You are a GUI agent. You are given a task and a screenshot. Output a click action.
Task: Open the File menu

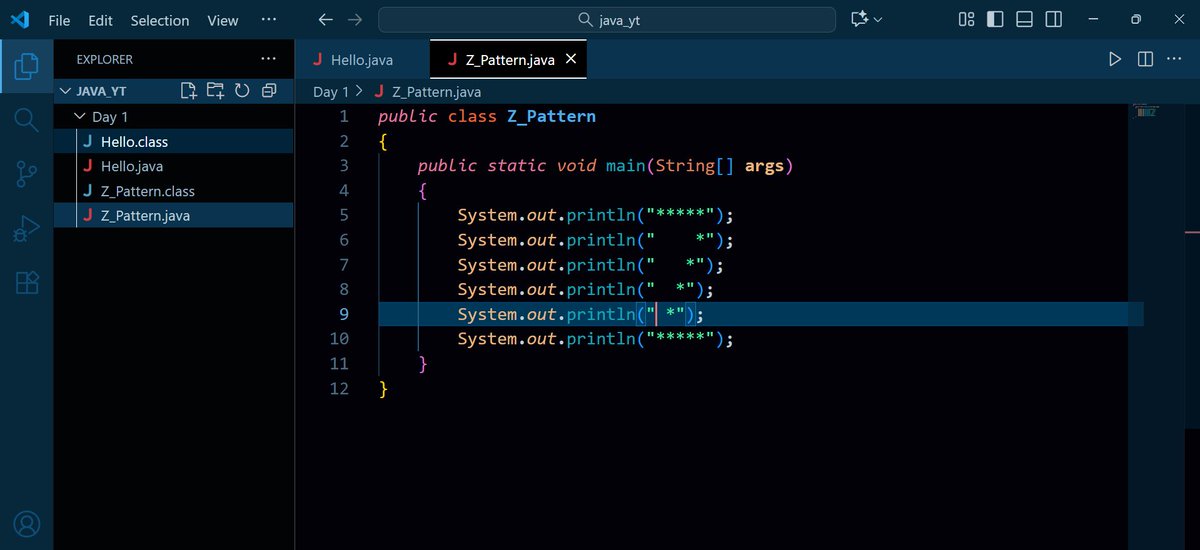(59, 20)
